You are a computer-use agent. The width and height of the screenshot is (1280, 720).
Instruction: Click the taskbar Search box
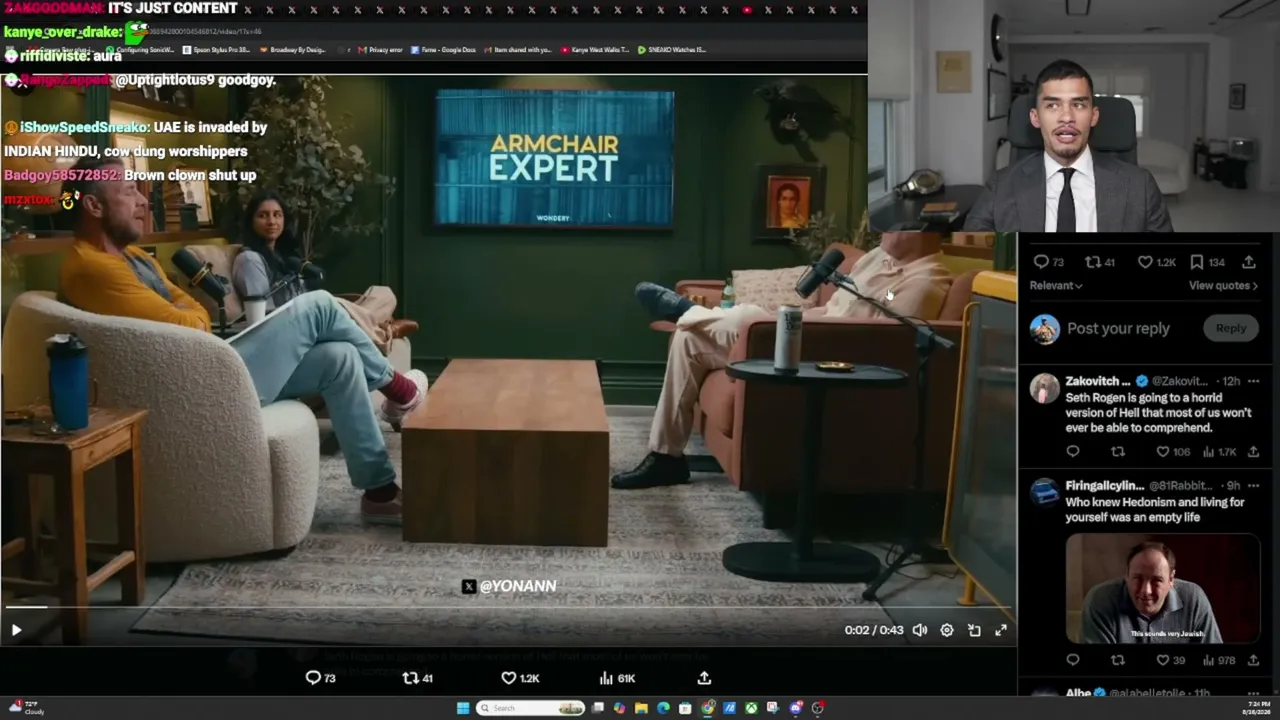[x=531, y=708]
